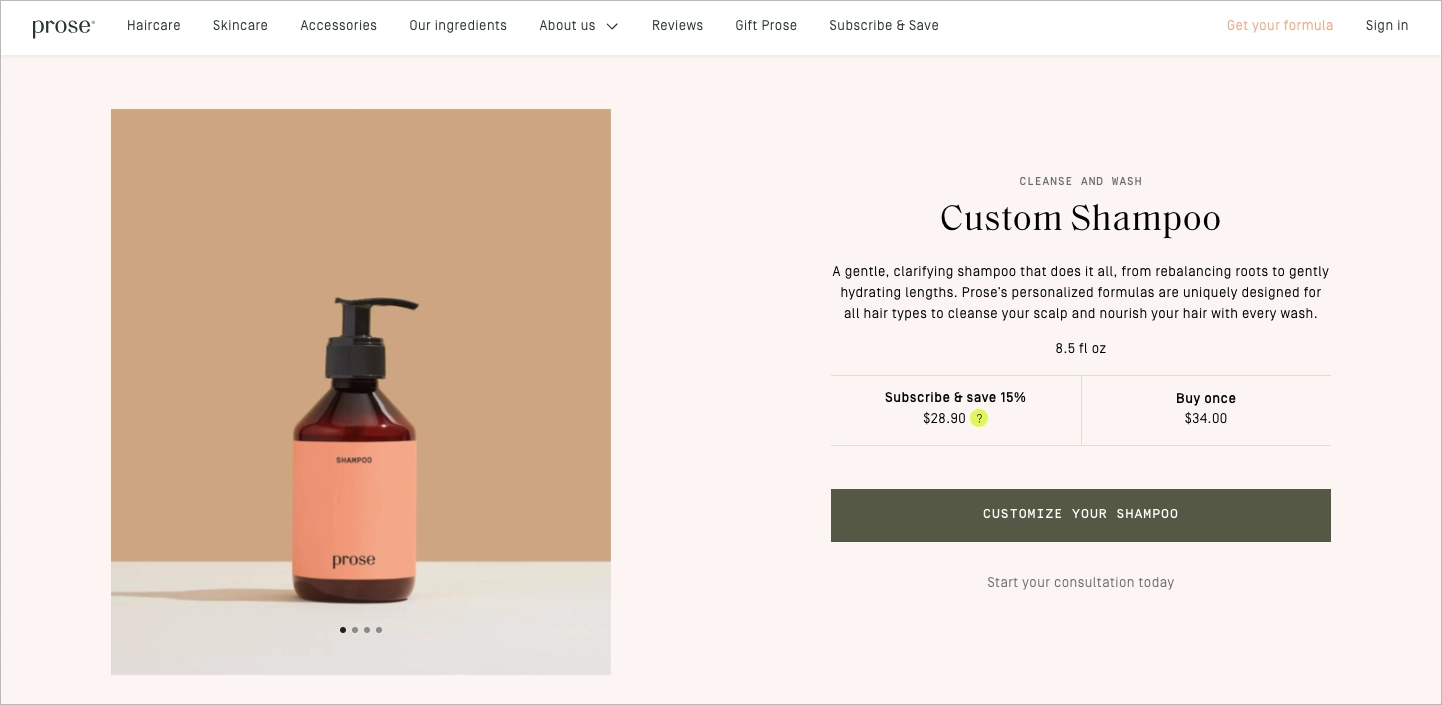The width and height of the screenshot is (1442, 705).
Task: Switch to the Buy once purchase option
Action: click(1205, 408)
